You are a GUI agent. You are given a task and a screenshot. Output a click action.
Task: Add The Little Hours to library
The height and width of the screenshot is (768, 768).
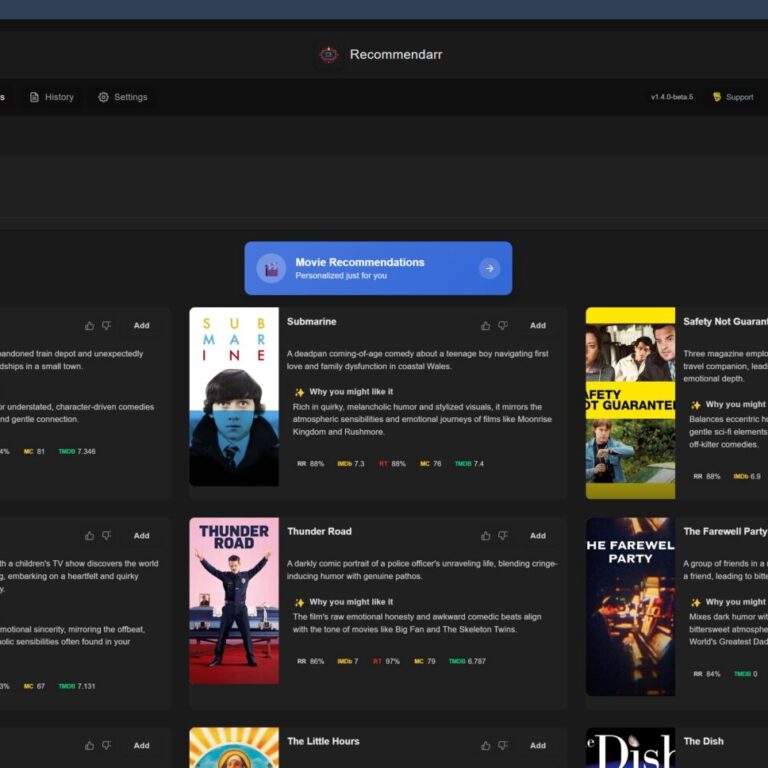(x=537, y=745)
